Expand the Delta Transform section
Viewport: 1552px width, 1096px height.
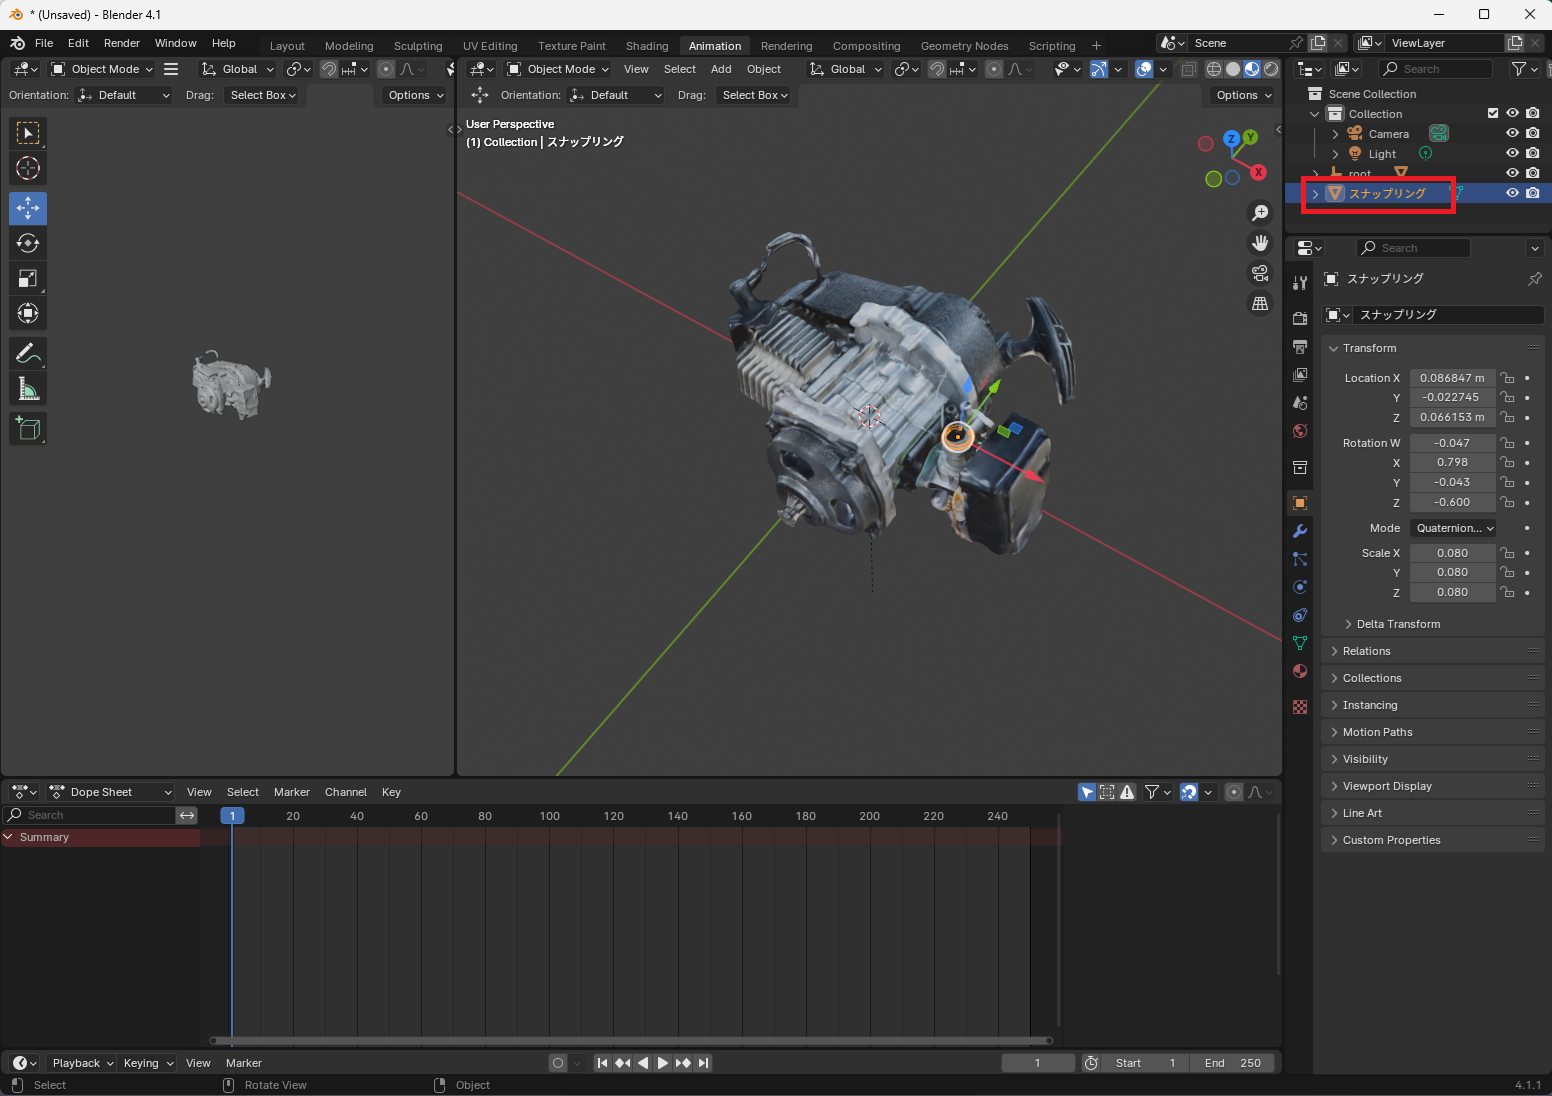[1398, 624]
